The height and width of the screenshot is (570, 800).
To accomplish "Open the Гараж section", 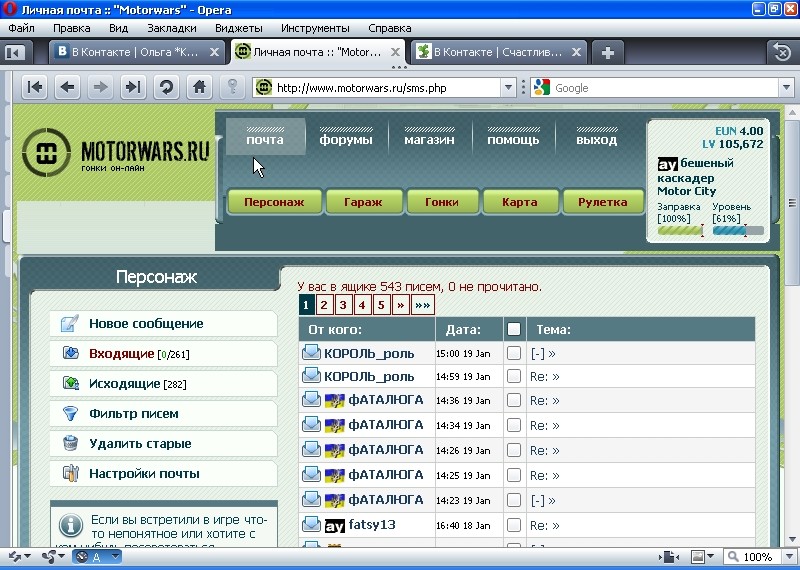I will pyautogui.click(x=363, y=202).
